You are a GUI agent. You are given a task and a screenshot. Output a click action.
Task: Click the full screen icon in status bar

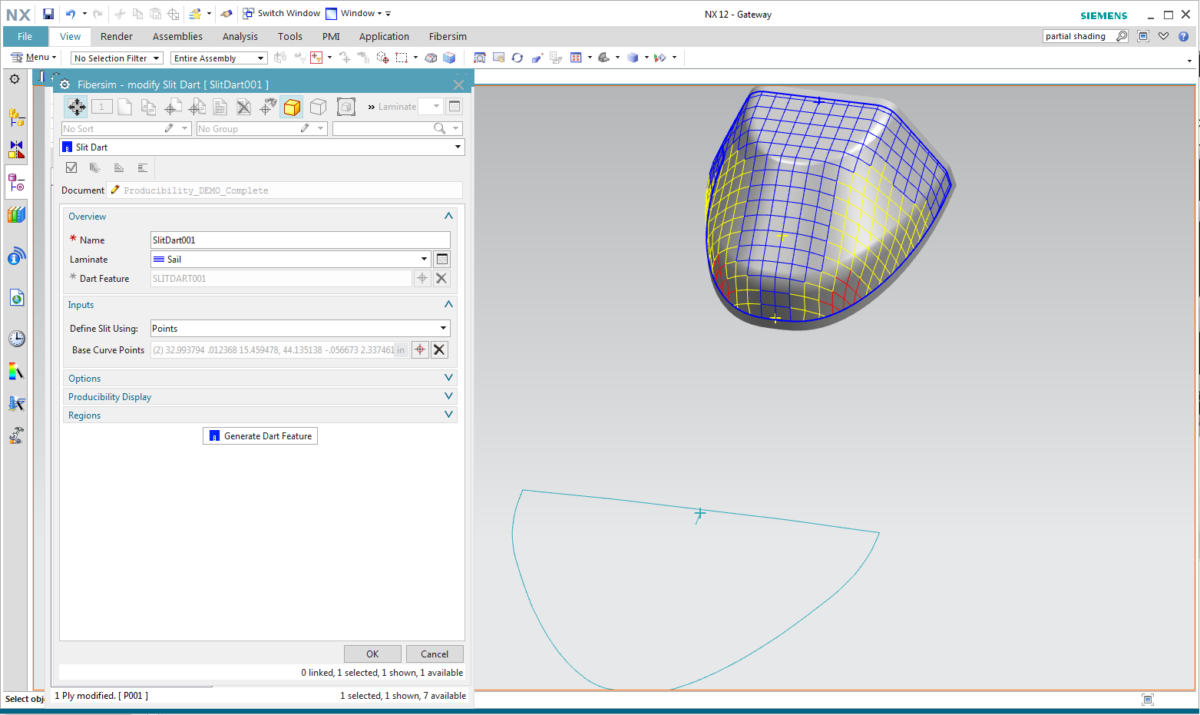pos(1148,699)
